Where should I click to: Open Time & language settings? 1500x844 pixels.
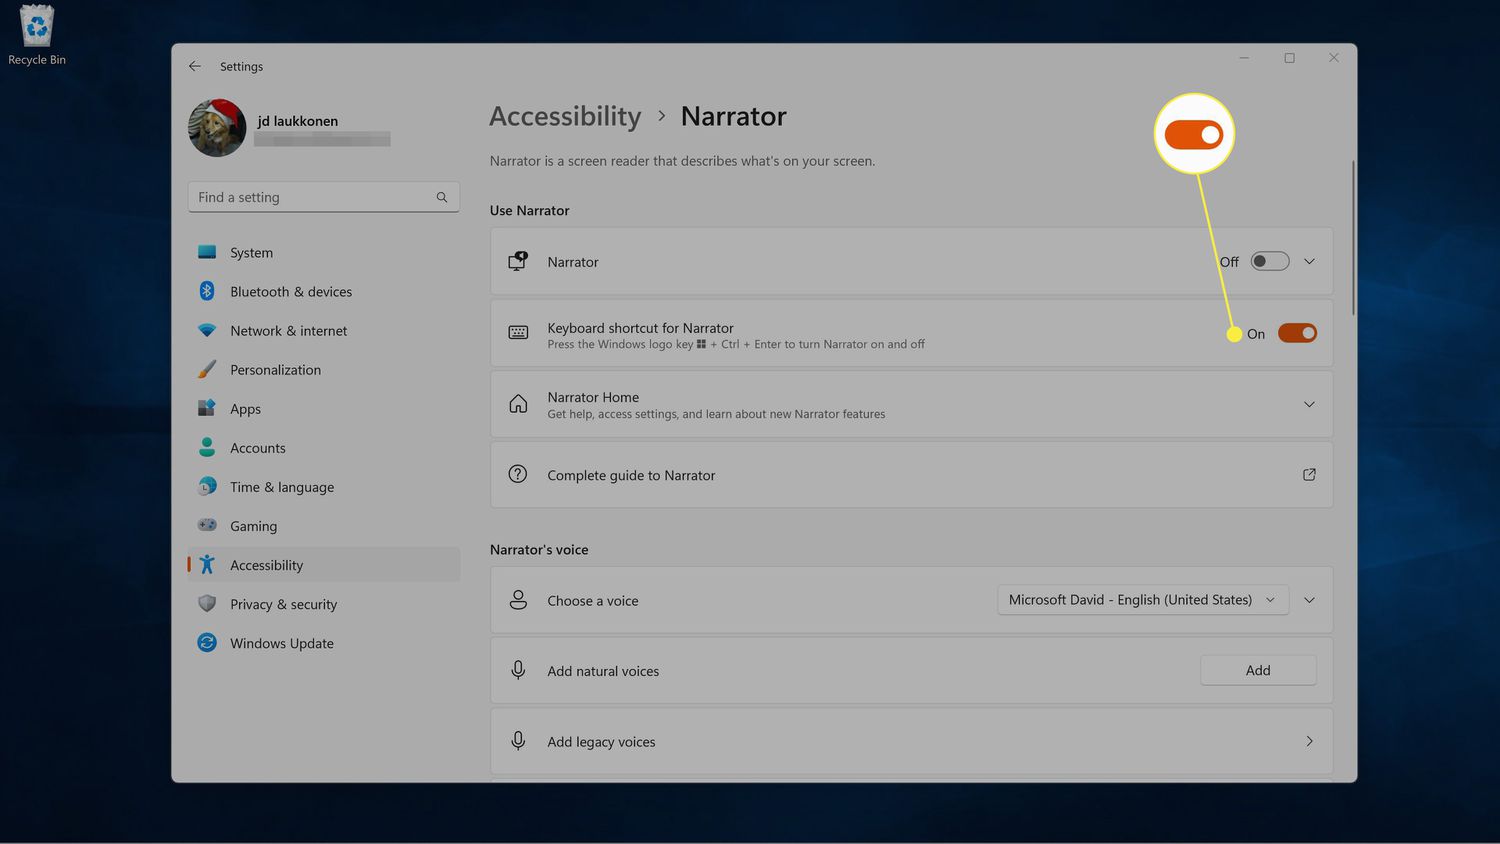coord(324,486)
